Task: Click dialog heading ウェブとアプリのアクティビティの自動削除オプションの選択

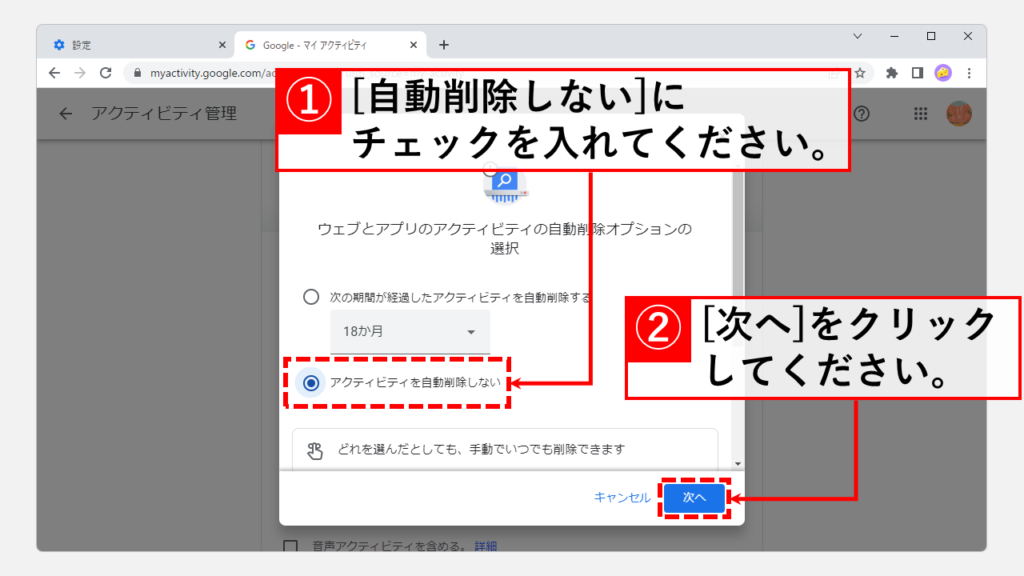Action: (x=504, y=238)
